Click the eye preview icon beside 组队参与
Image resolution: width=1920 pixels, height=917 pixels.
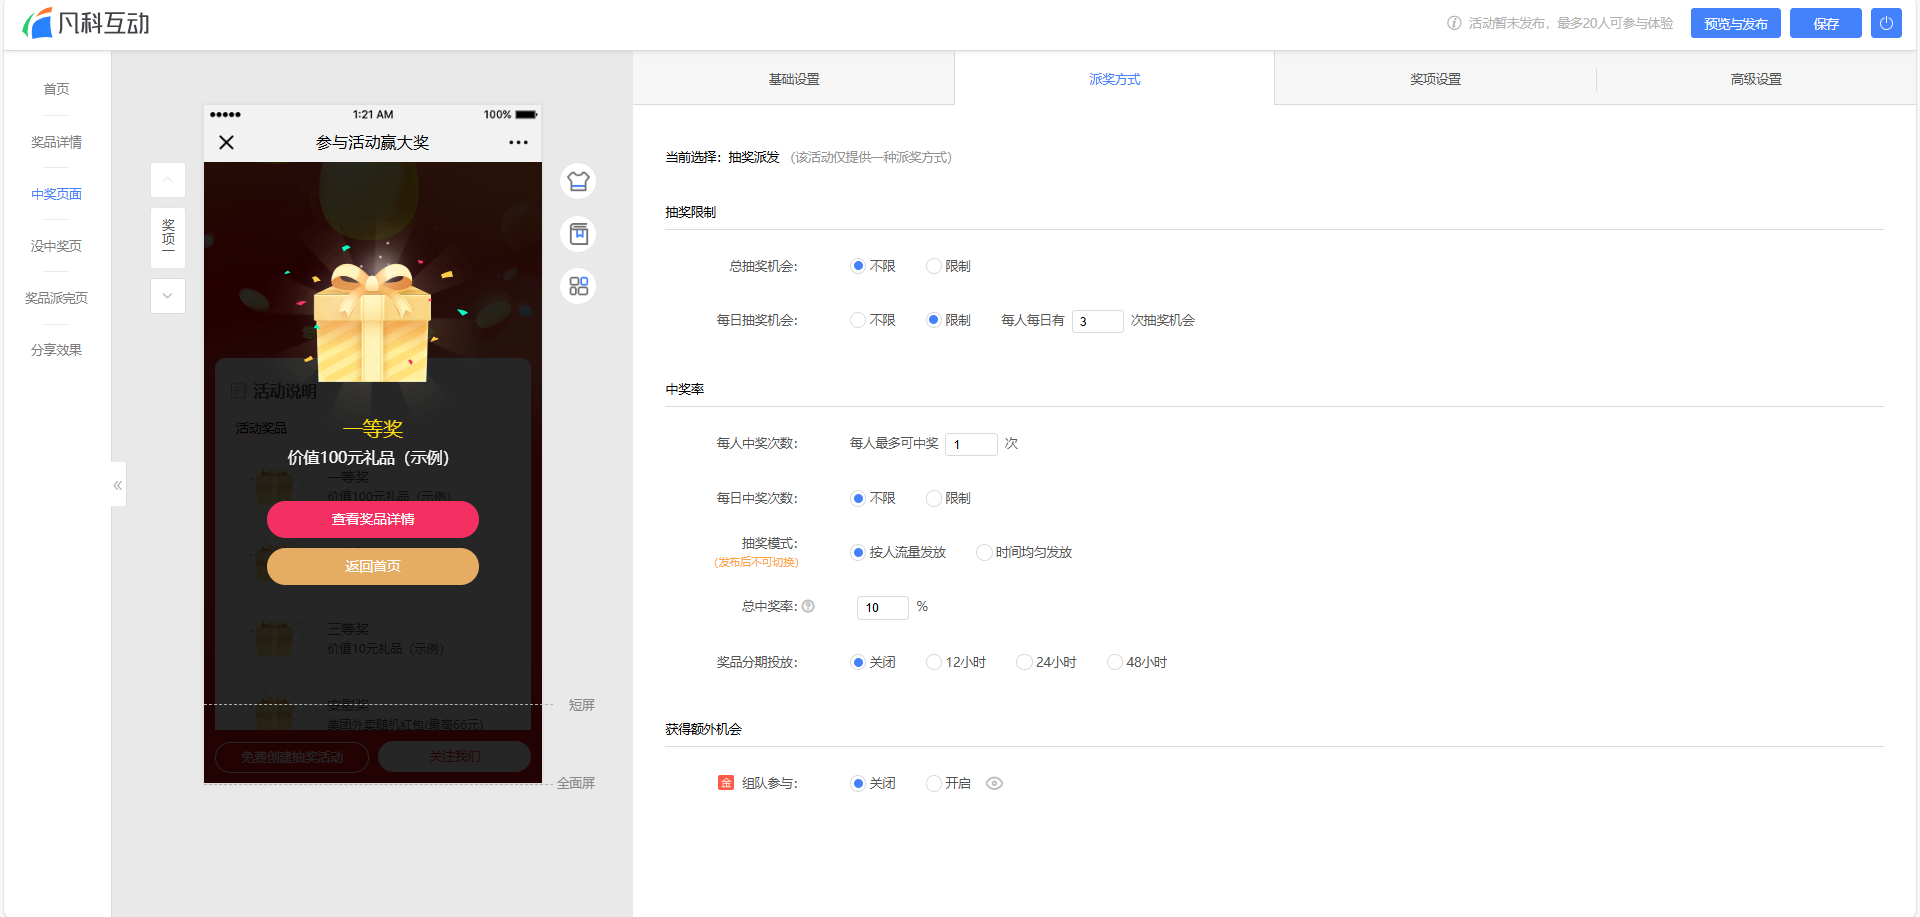(x=994, y=783)
